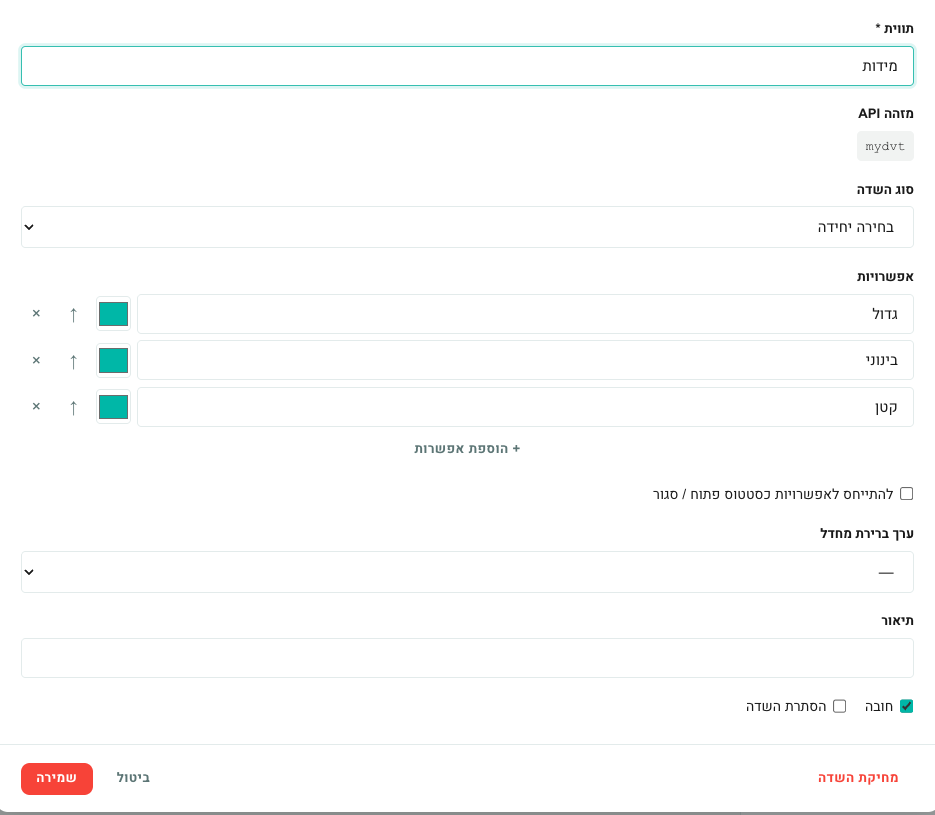The width and height of the screenshot is (935, 815).
Task: Click the מחיקת השדה delete field link
Action: click(x=858, y=777)
